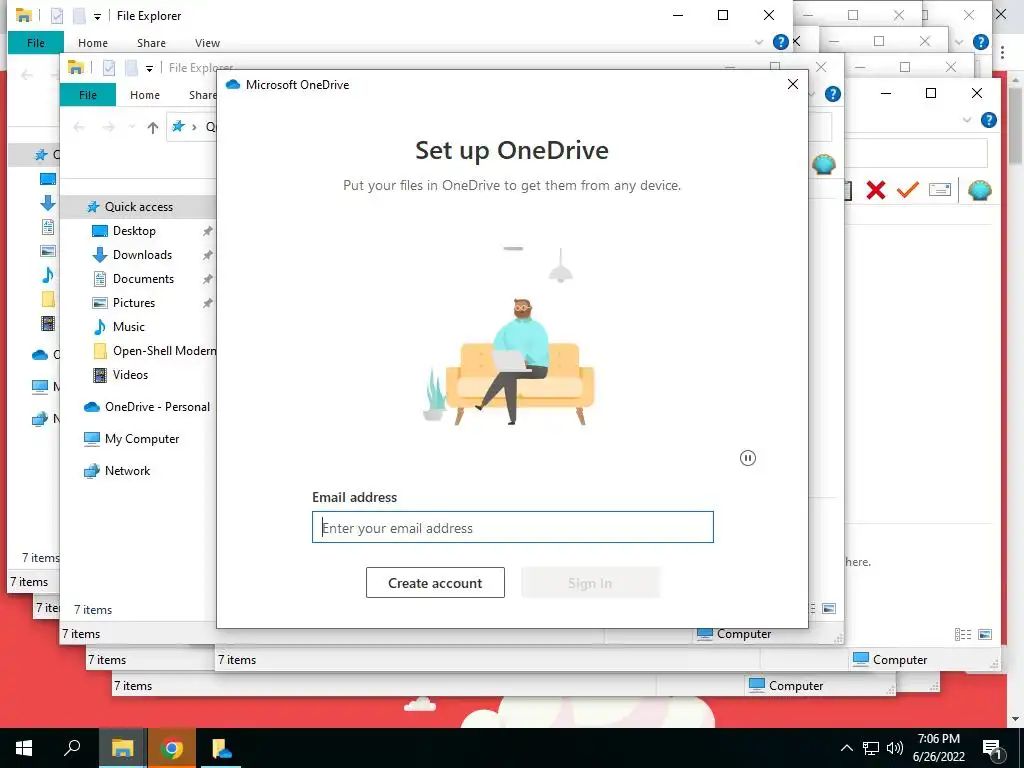
Task: Click the card icon beside the orange checkmark
Action: 940,190
